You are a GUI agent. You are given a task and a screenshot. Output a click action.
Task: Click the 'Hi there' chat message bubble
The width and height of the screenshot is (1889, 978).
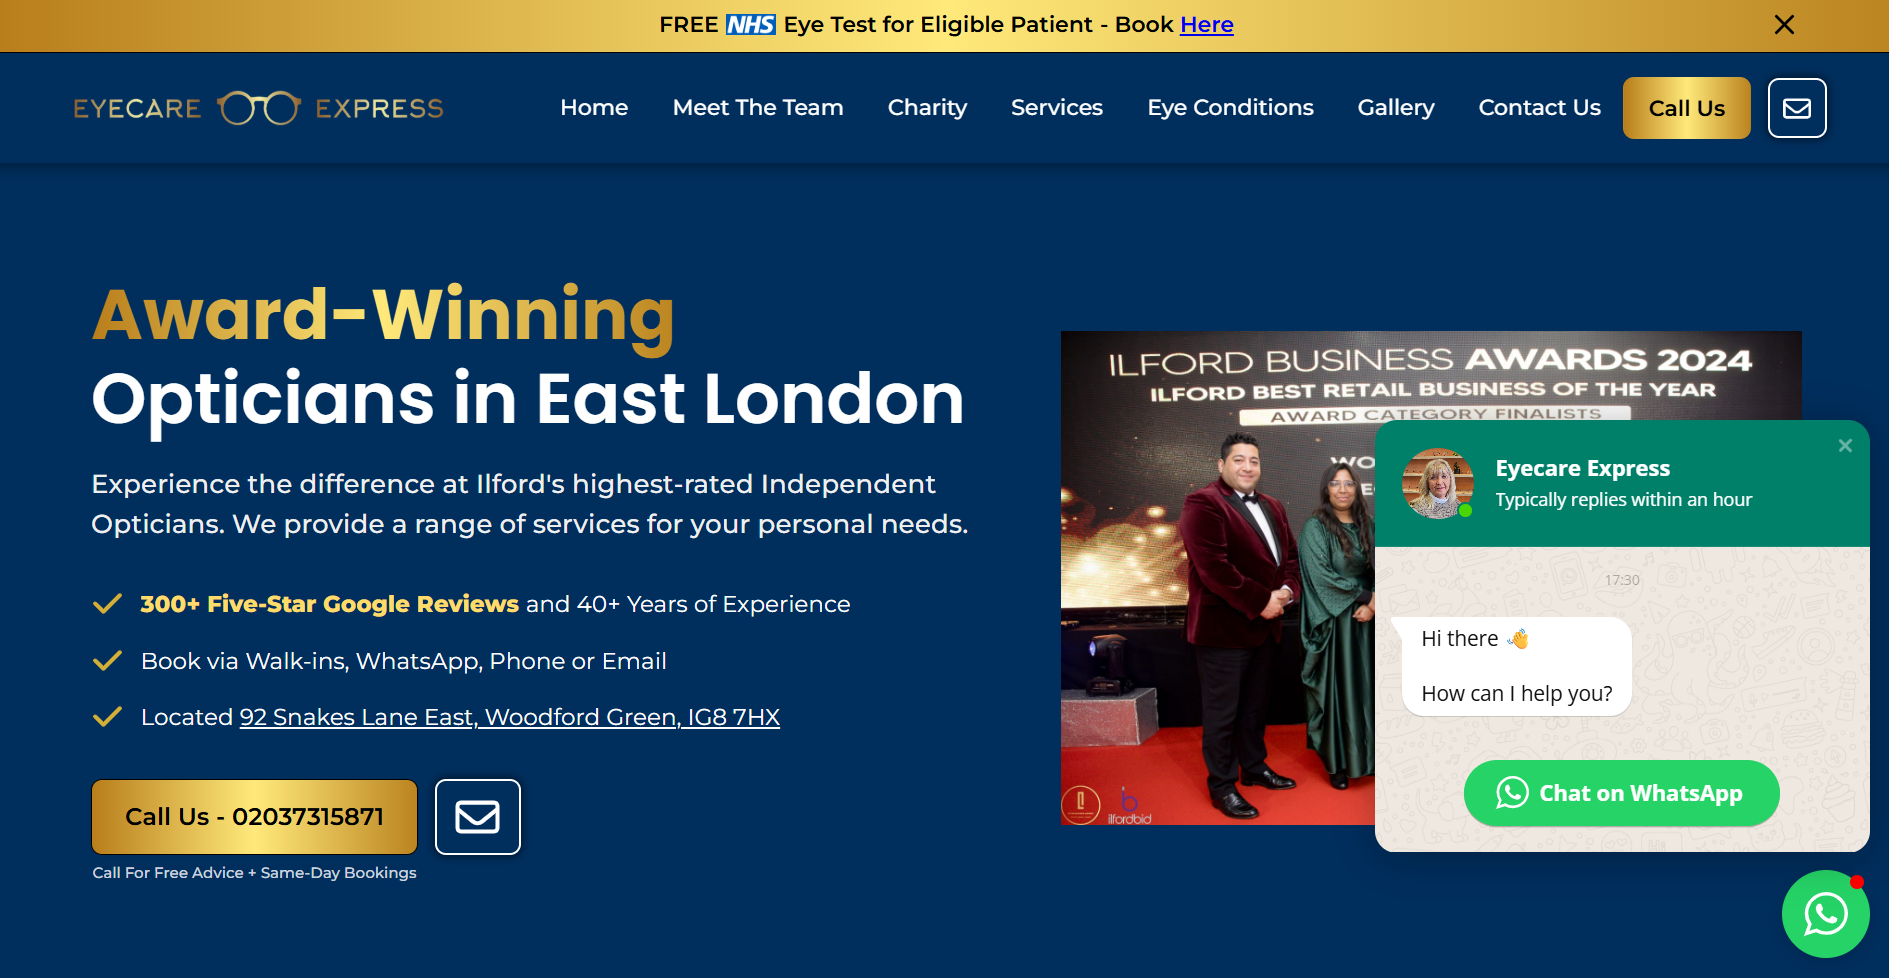[1517, 666]
